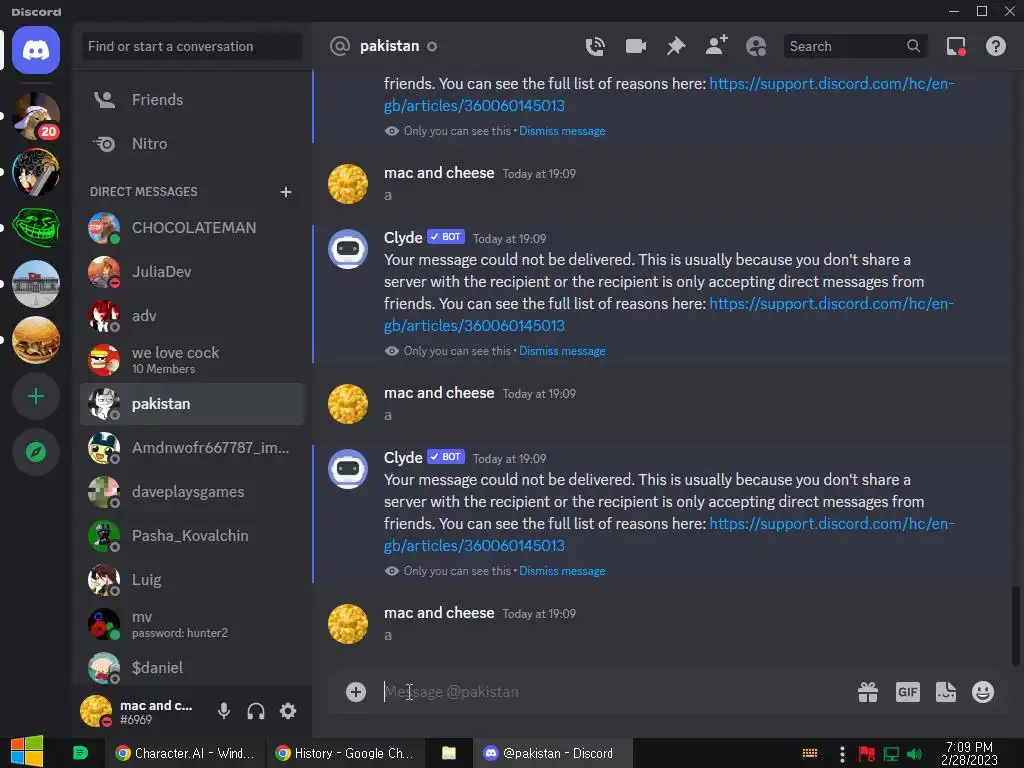Start a voice call with pakistan

pos(595,46)
